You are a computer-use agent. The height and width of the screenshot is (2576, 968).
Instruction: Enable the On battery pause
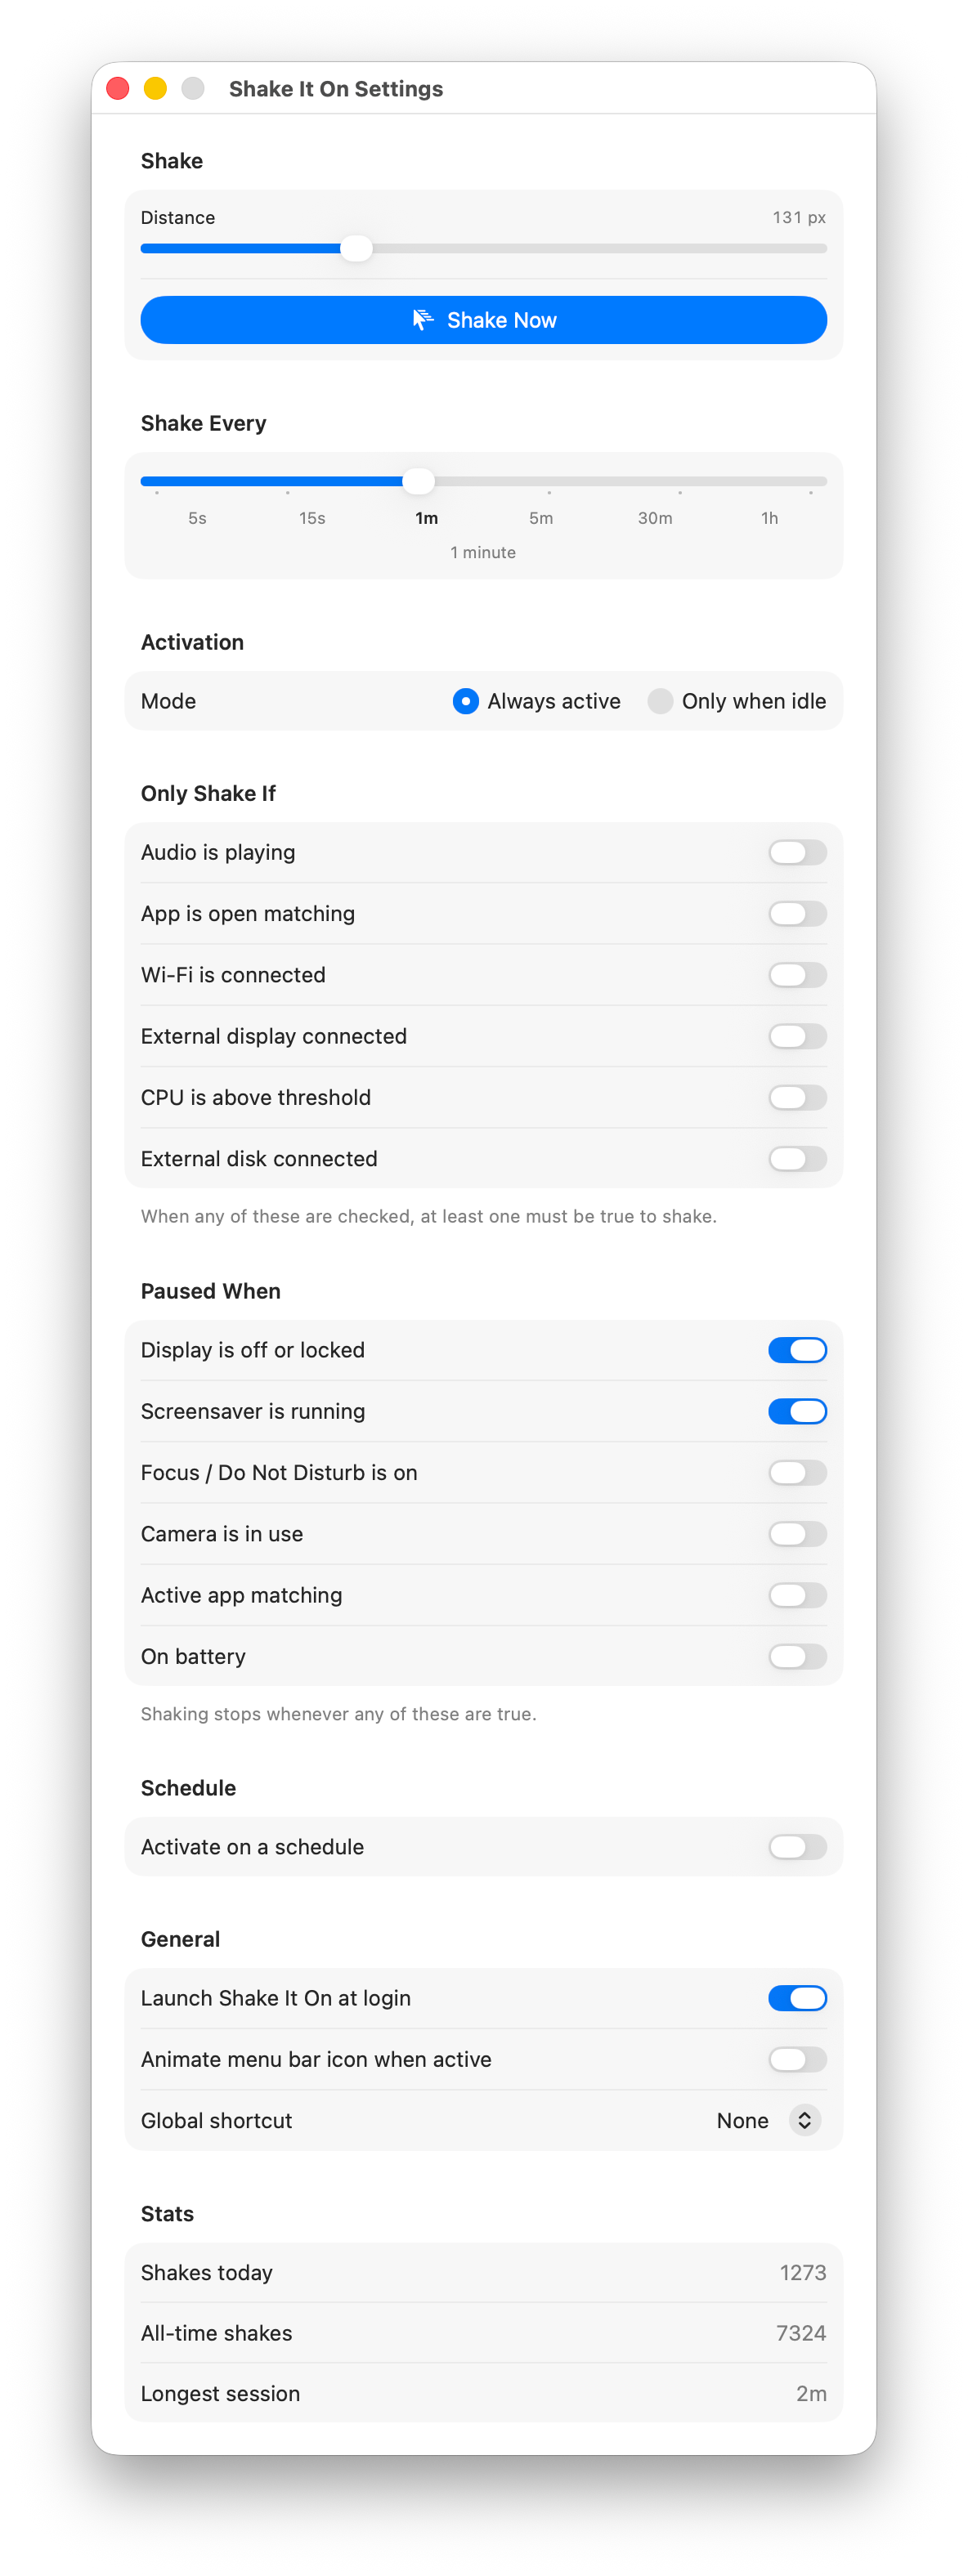point(797,1656)
